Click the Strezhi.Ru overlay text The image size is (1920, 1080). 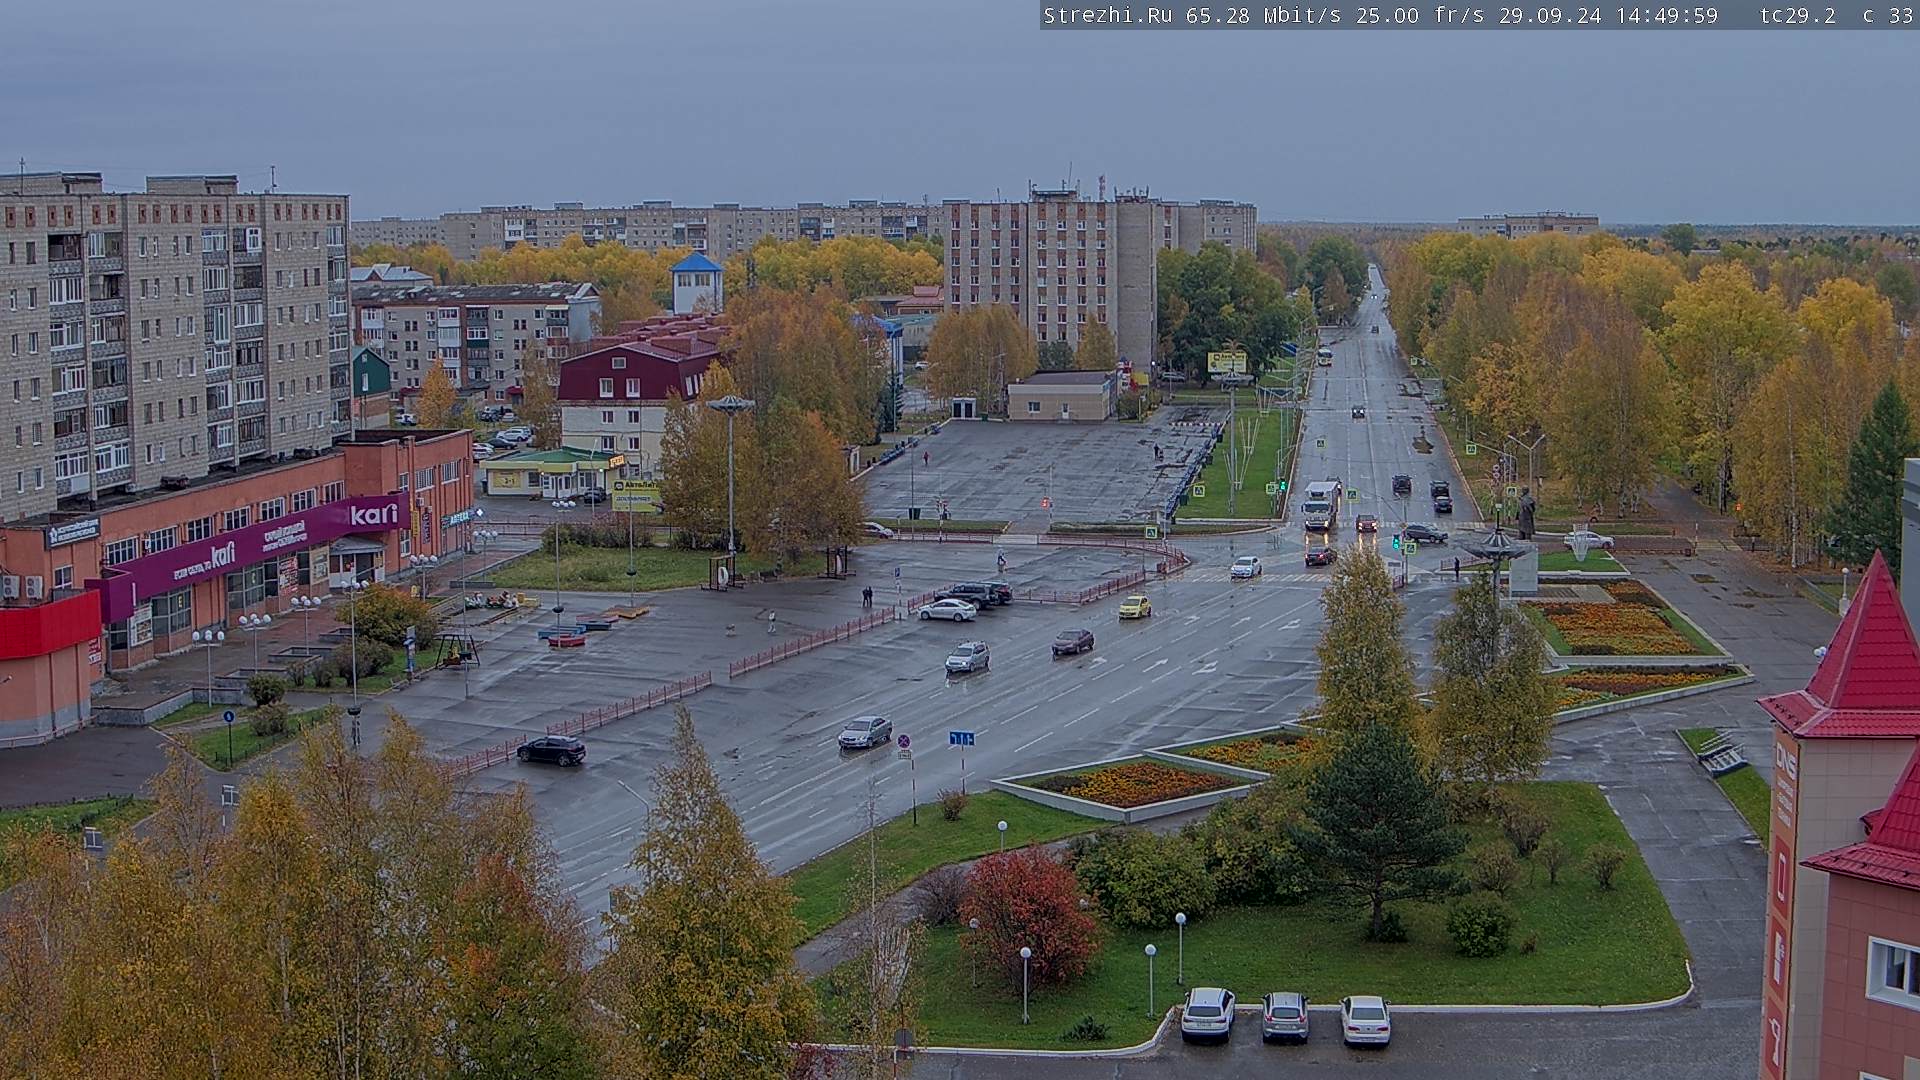(x=1110, y=15)
